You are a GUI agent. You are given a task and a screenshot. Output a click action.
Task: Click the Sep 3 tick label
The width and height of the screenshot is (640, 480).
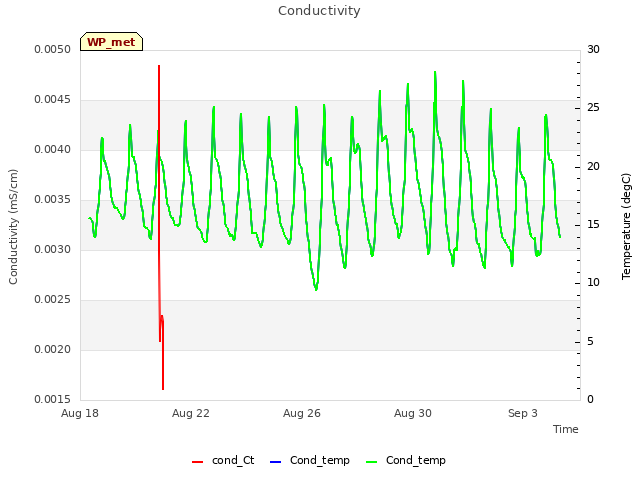523,413
